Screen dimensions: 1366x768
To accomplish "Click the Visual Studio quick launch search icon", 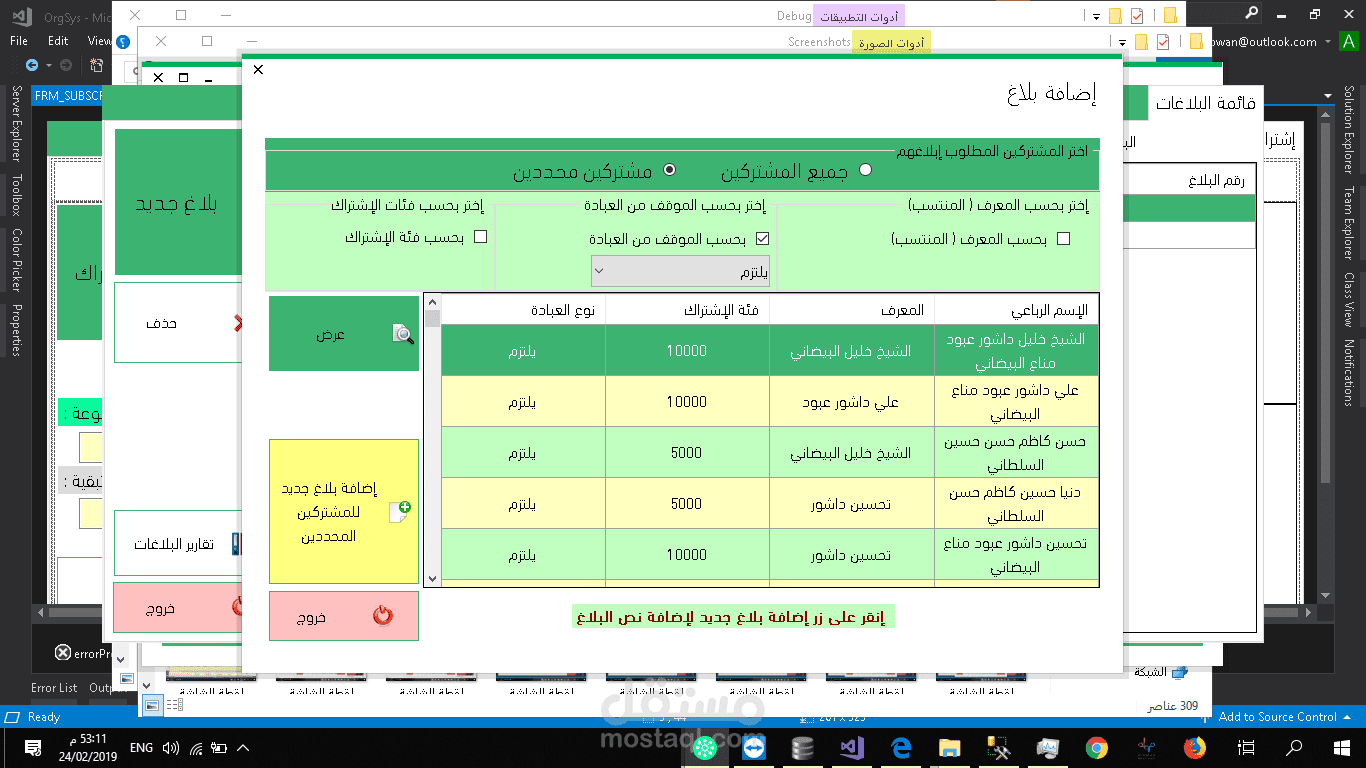I will (x=1251, y=13).
